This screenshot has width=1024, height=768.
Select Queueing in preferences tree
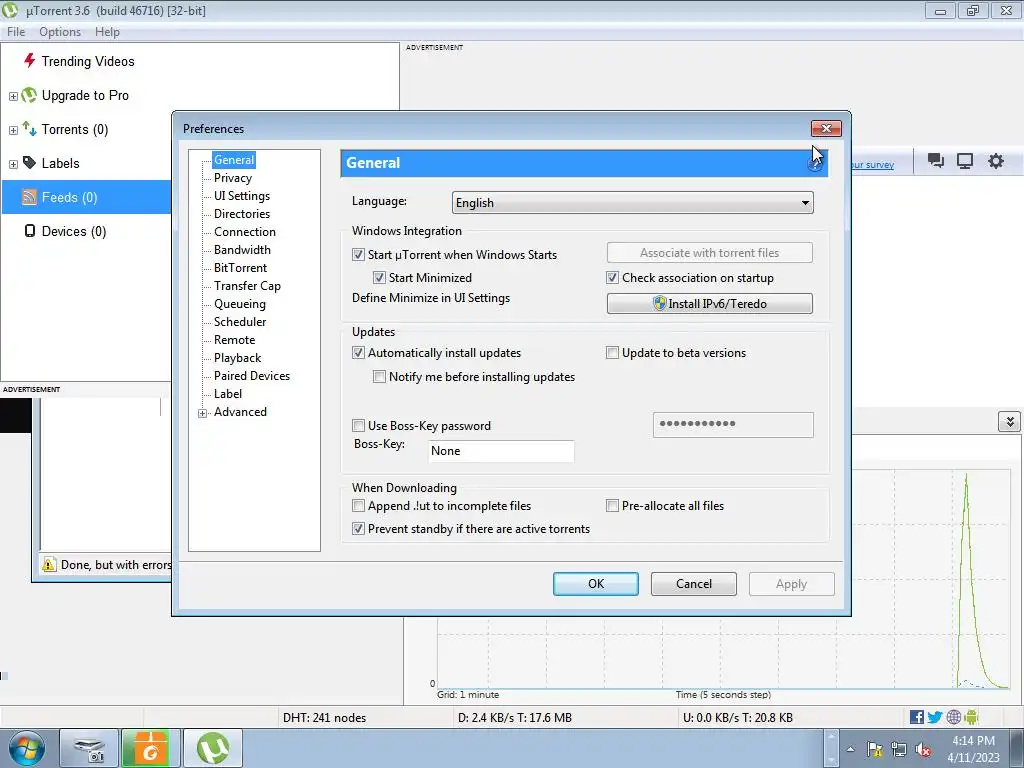coord(240,304)
